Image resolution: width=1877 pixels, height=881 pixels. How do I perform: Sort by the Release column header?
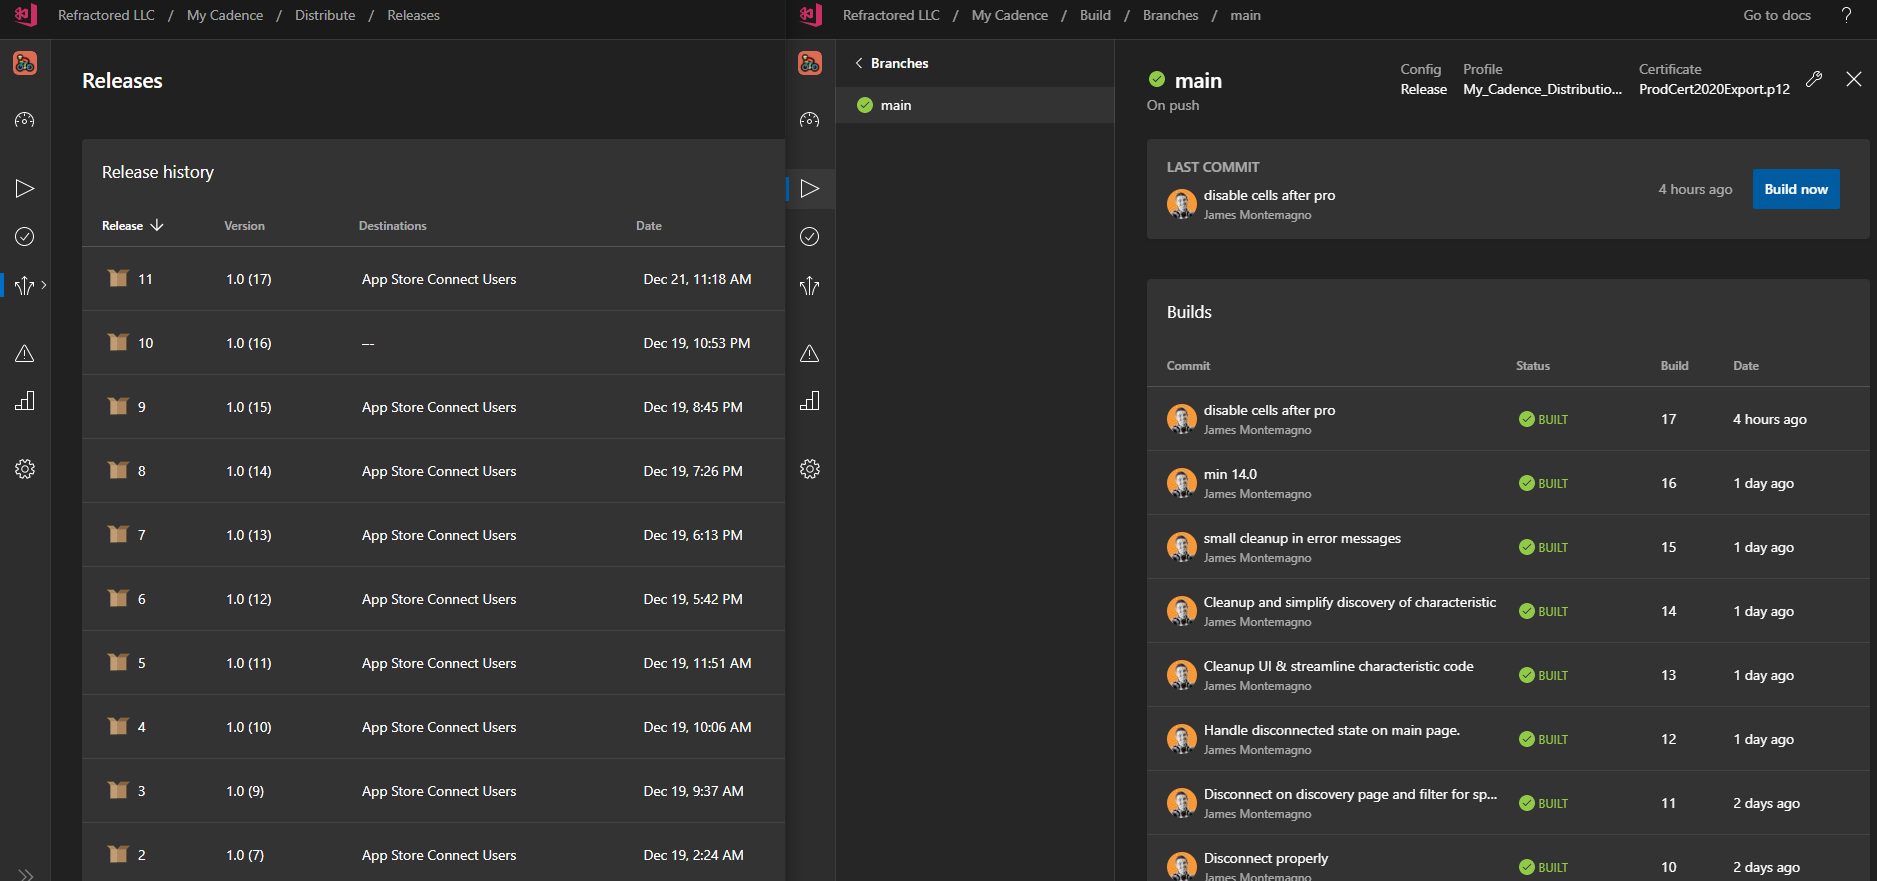tap(132, 226)
